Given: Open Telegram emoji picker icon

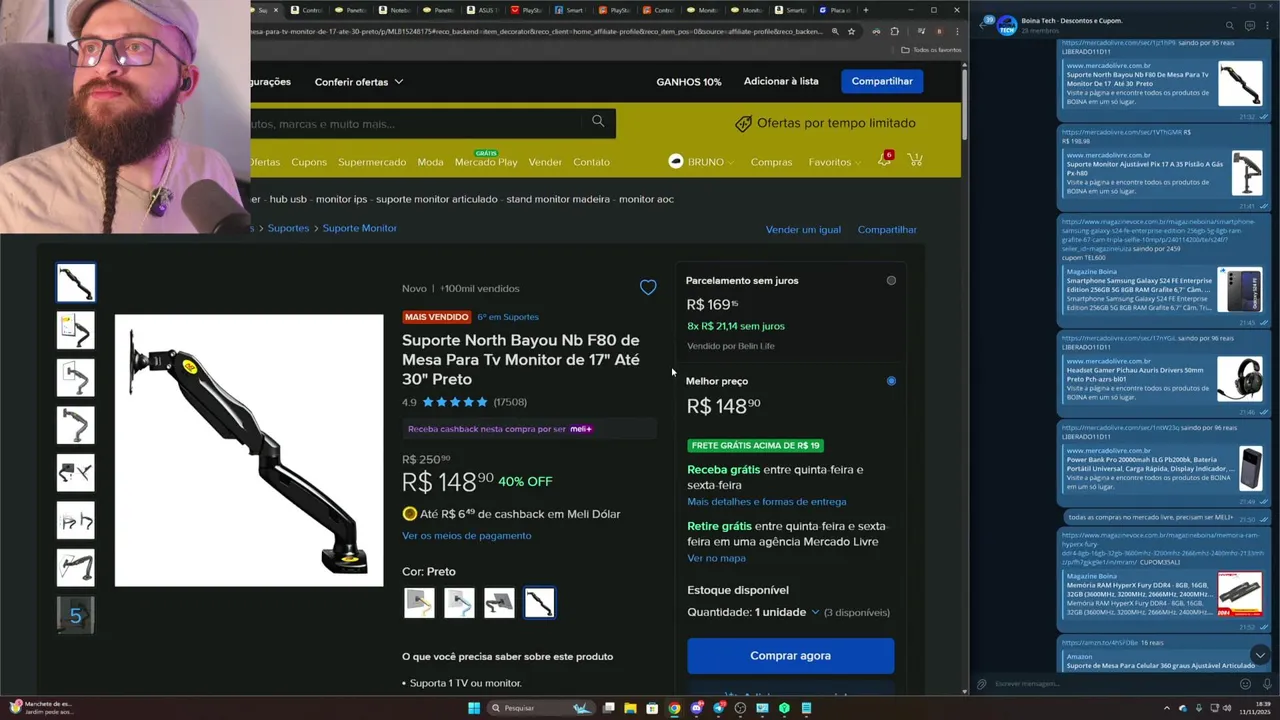Looking at the screenshot, I should 1245,684.
